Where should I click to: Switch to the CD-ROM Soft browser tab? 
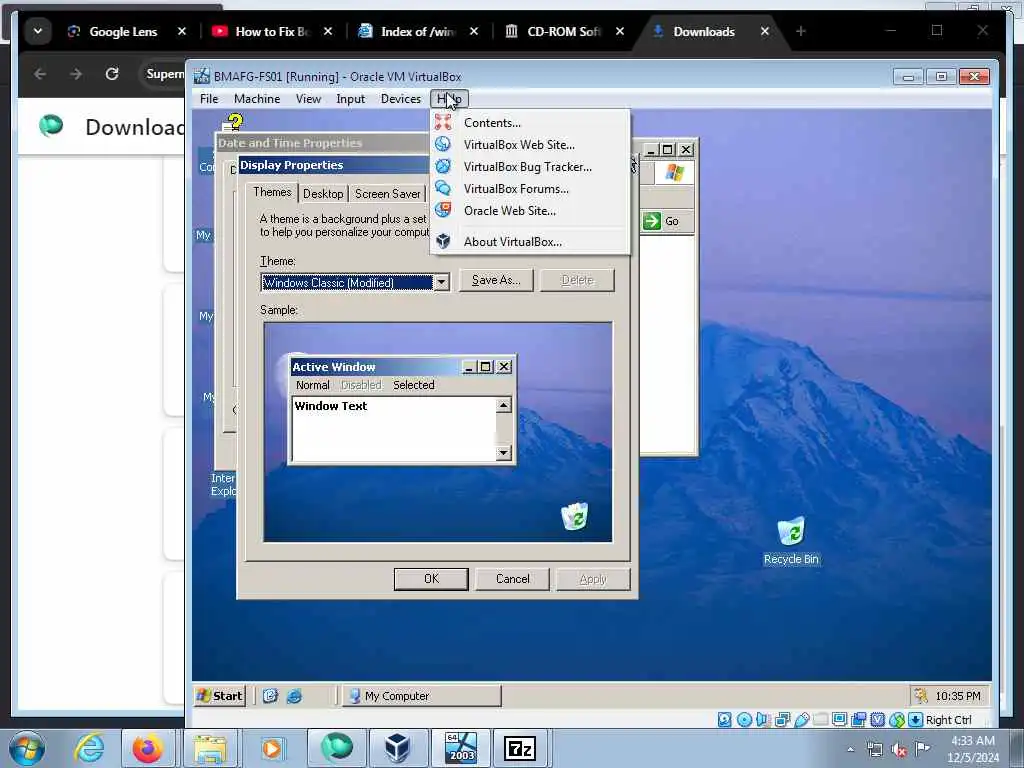click(x=564, y=31)
